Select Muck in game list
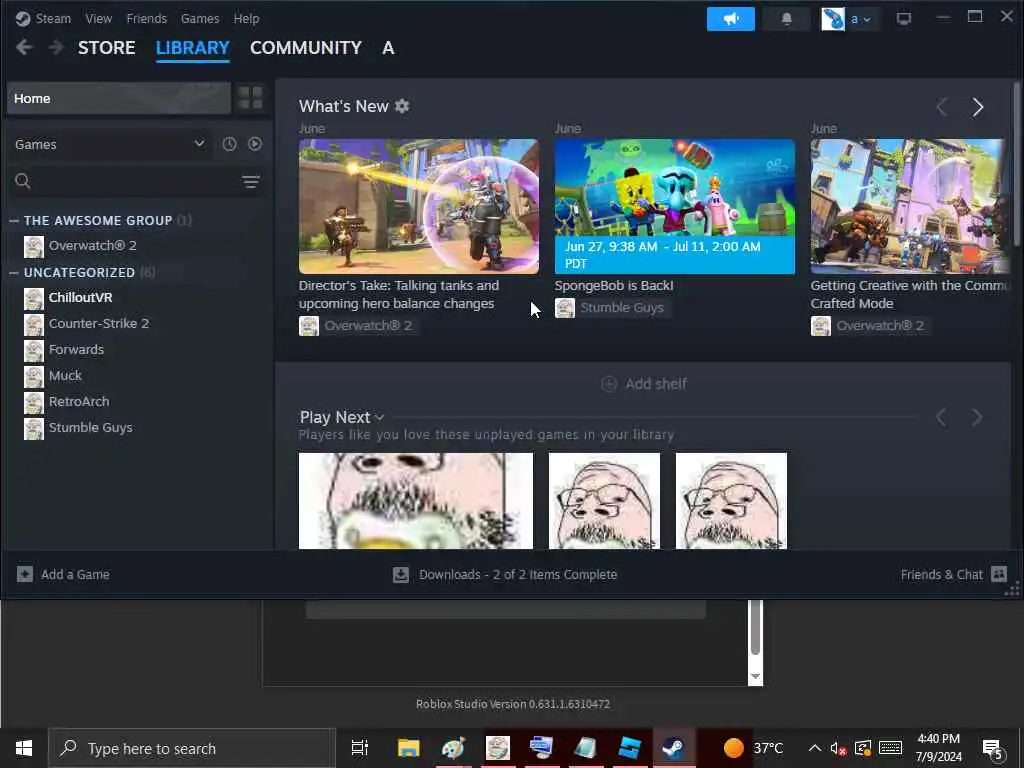 [x=65, y=376]
